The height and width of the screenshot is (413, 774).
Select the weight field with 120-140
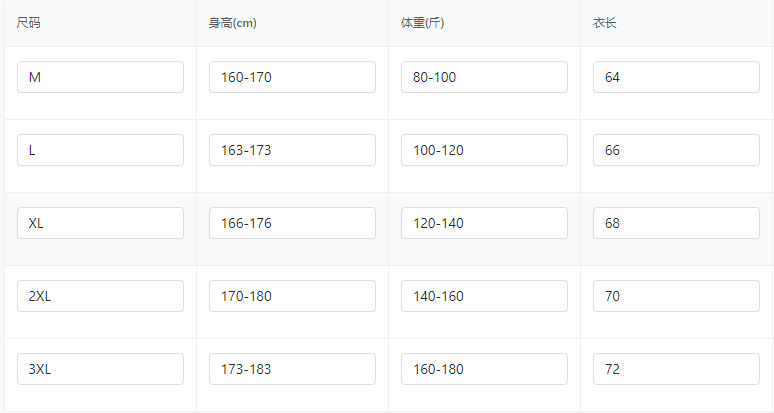tap(484, 223)
